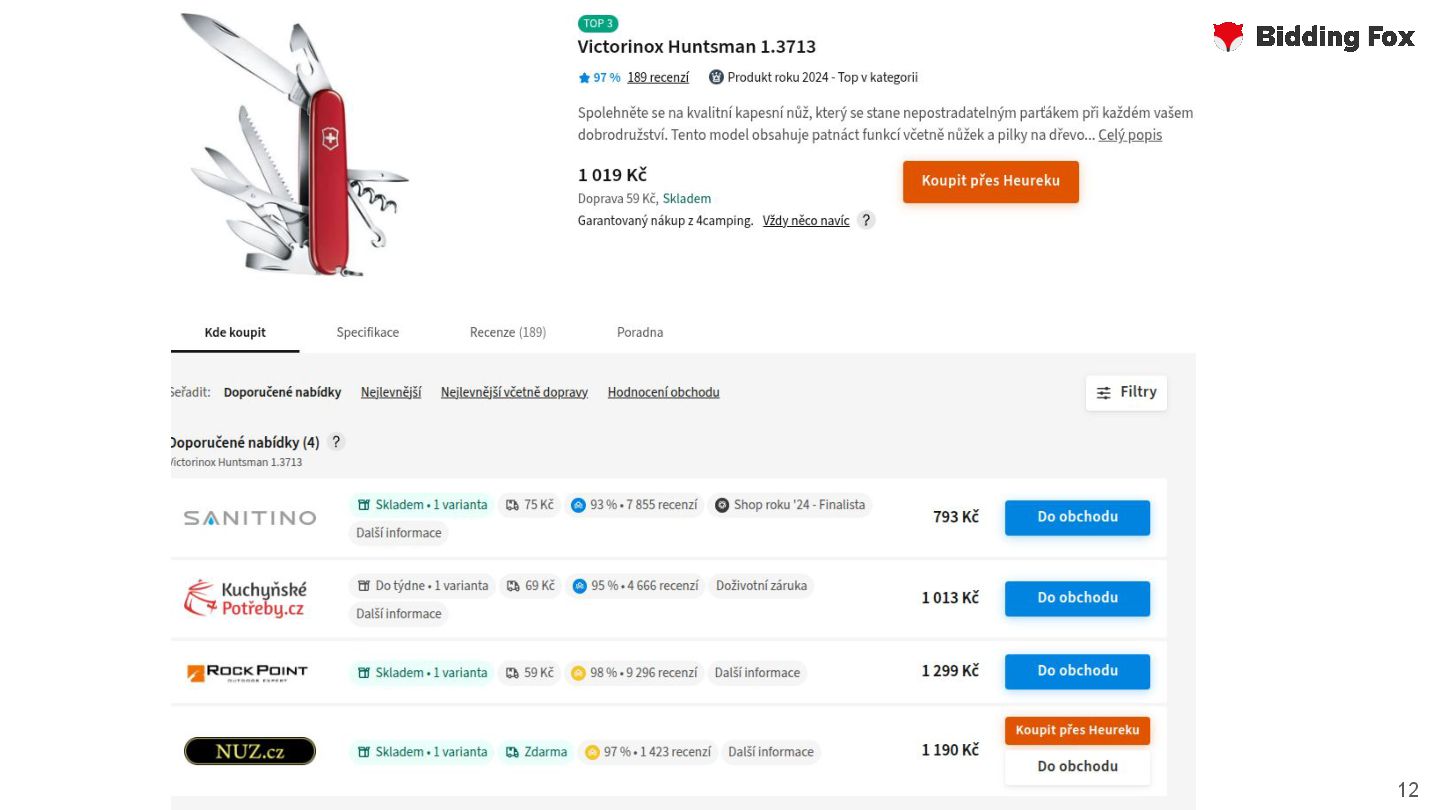Click the Rock Point shop logo

[x=247, y=672]
